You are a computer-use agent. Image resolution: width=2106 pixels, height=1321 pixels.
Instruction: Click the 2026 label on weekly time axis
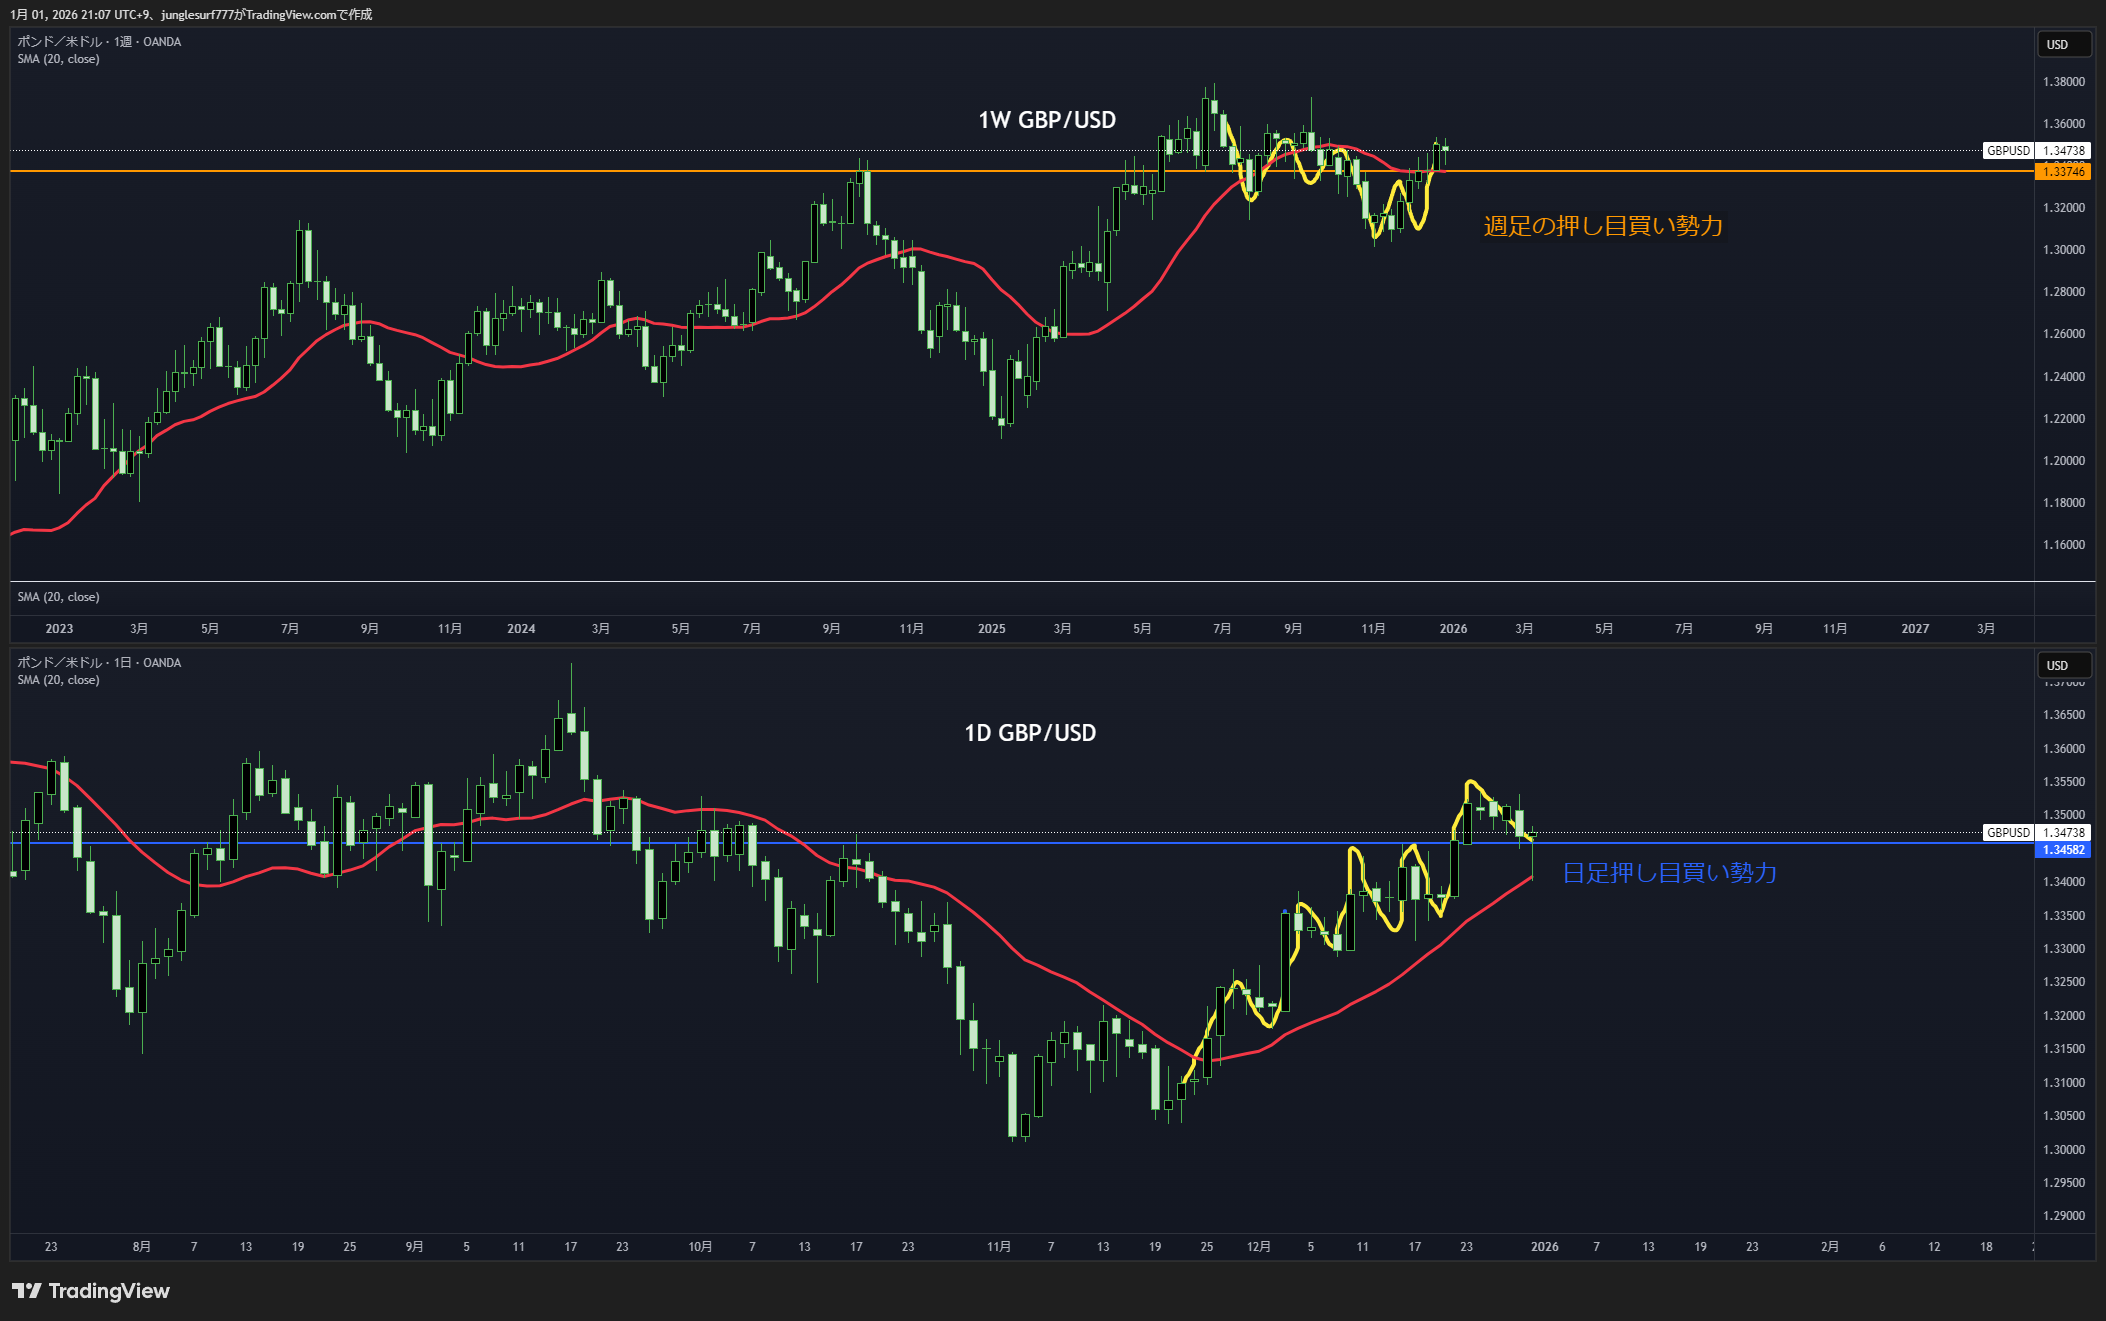[x=1452, y=629]
